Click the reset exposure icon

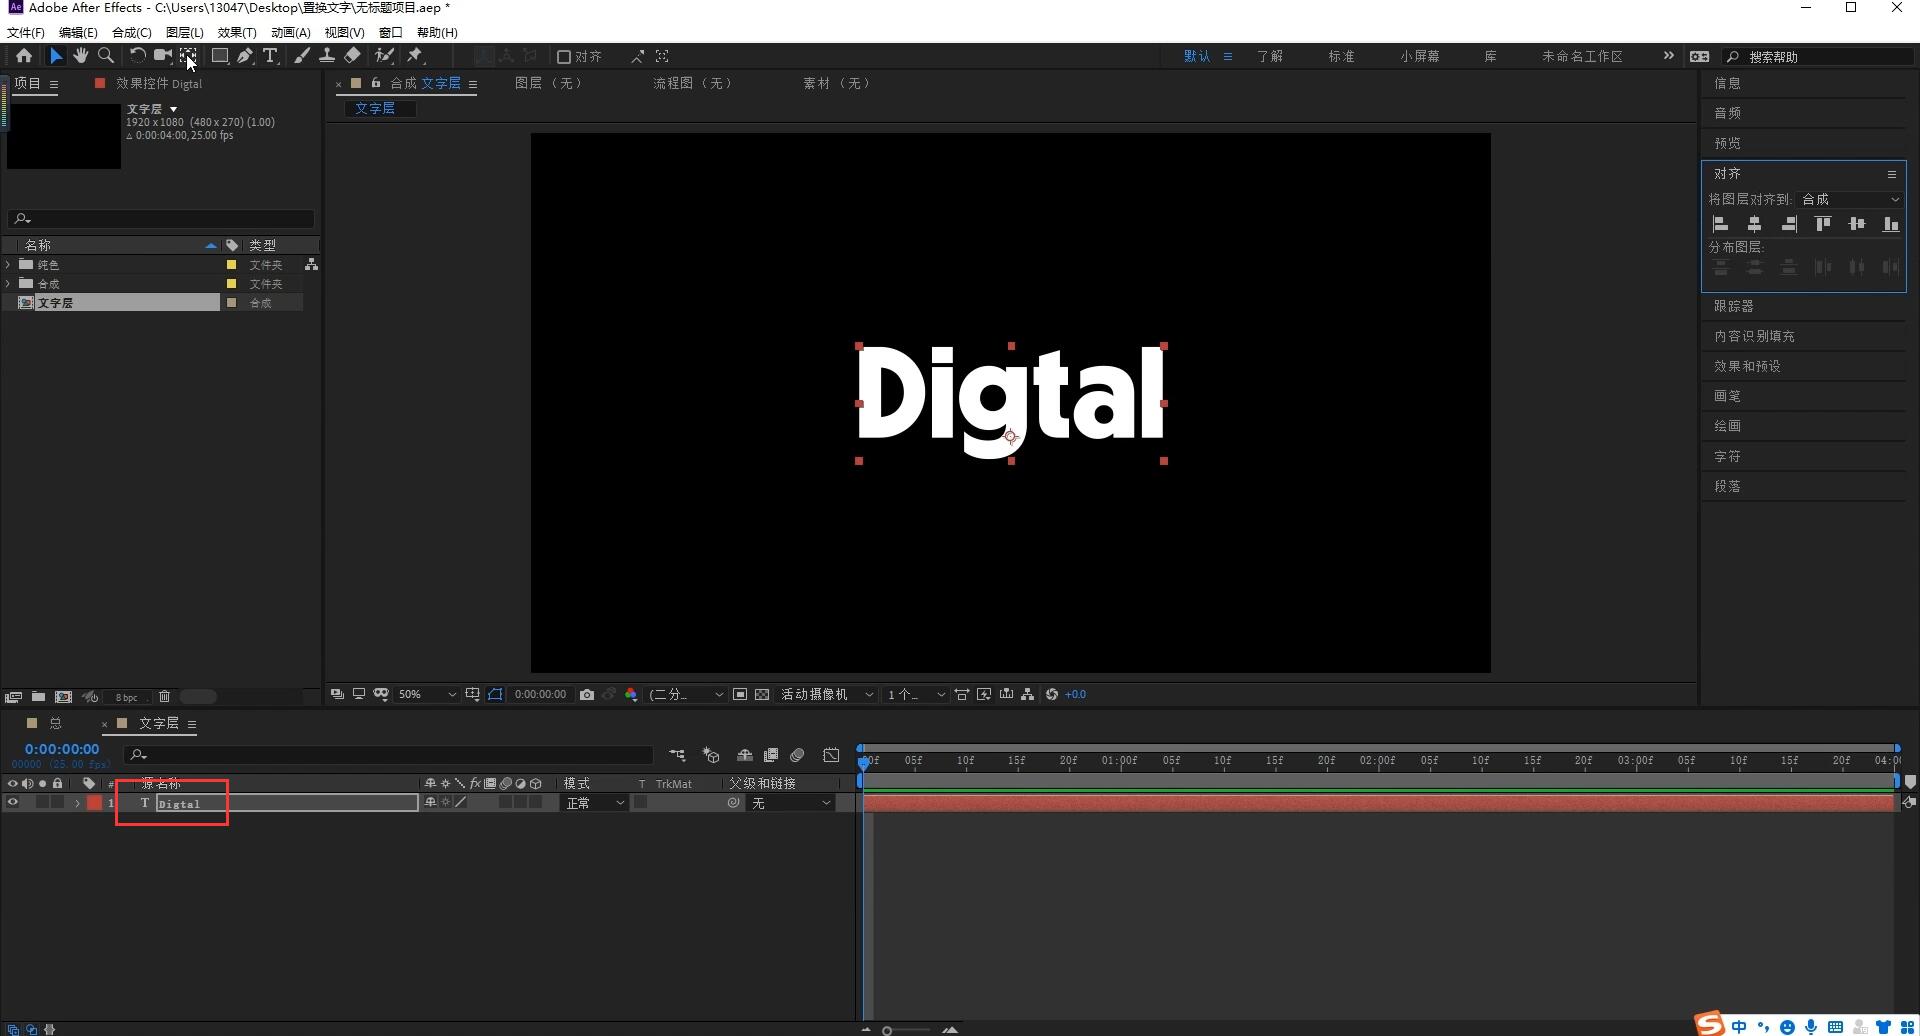coord(1052,694)
